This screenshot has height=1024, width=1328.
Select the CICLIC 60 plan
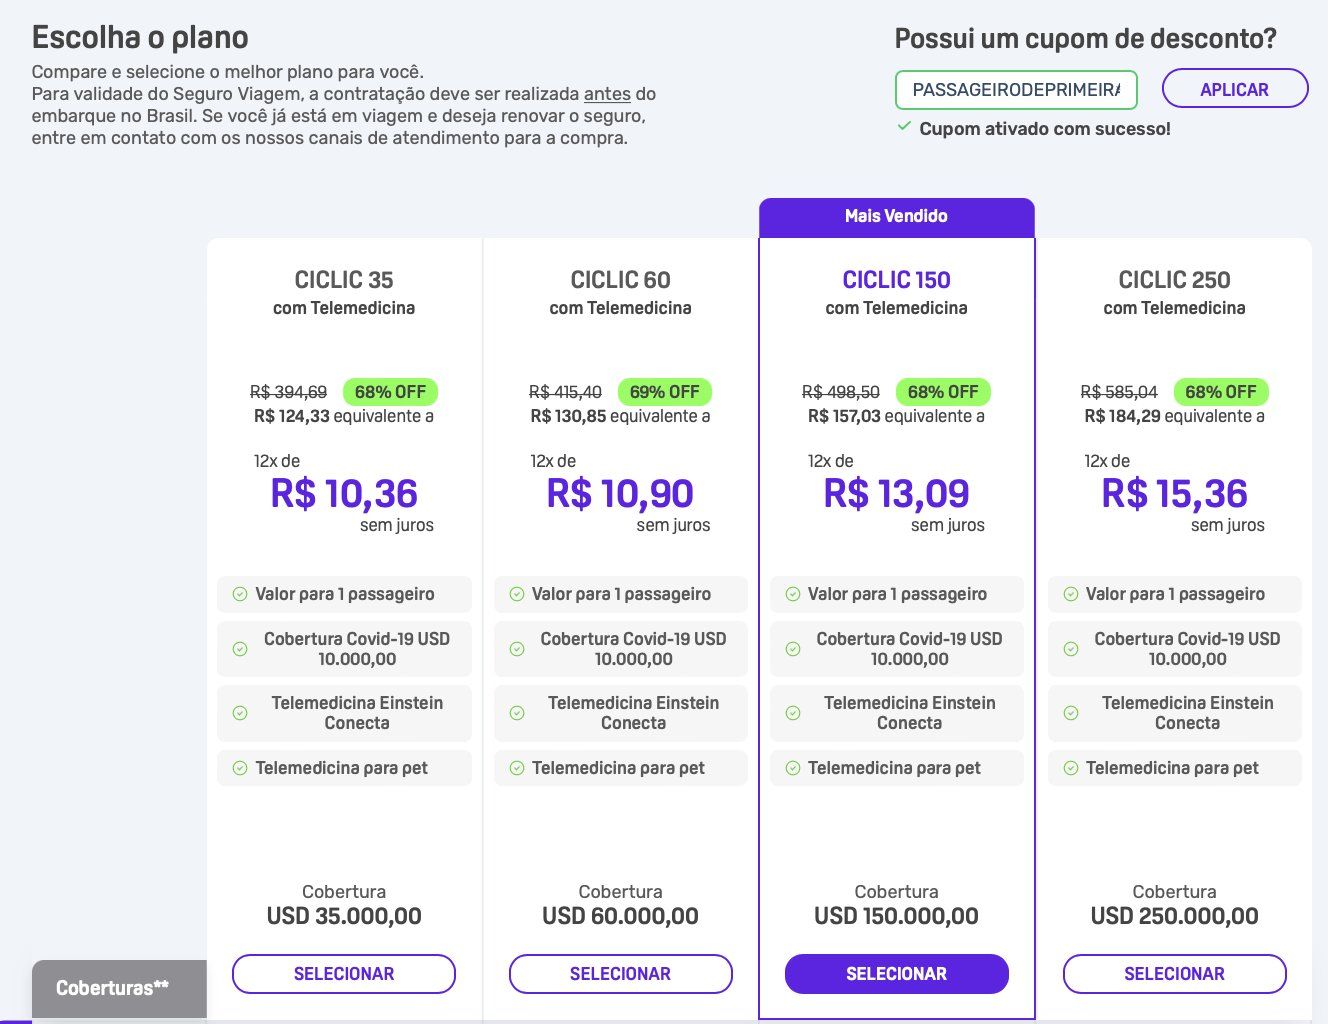coord(620,974)
